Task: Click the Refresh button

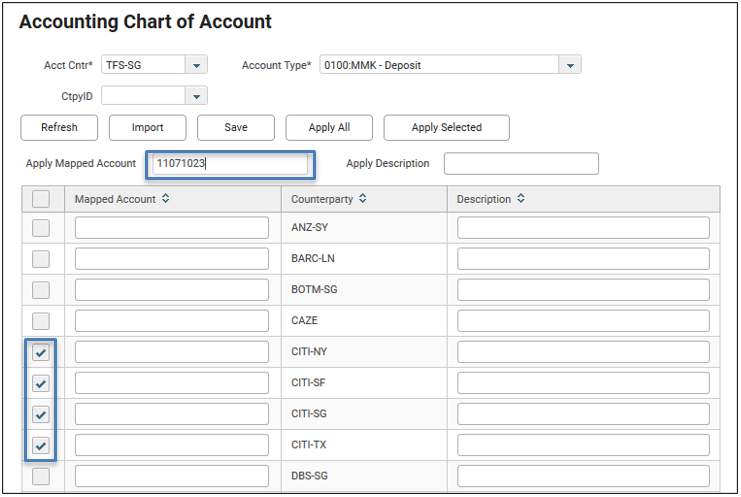Action: [x=59, y=128]
